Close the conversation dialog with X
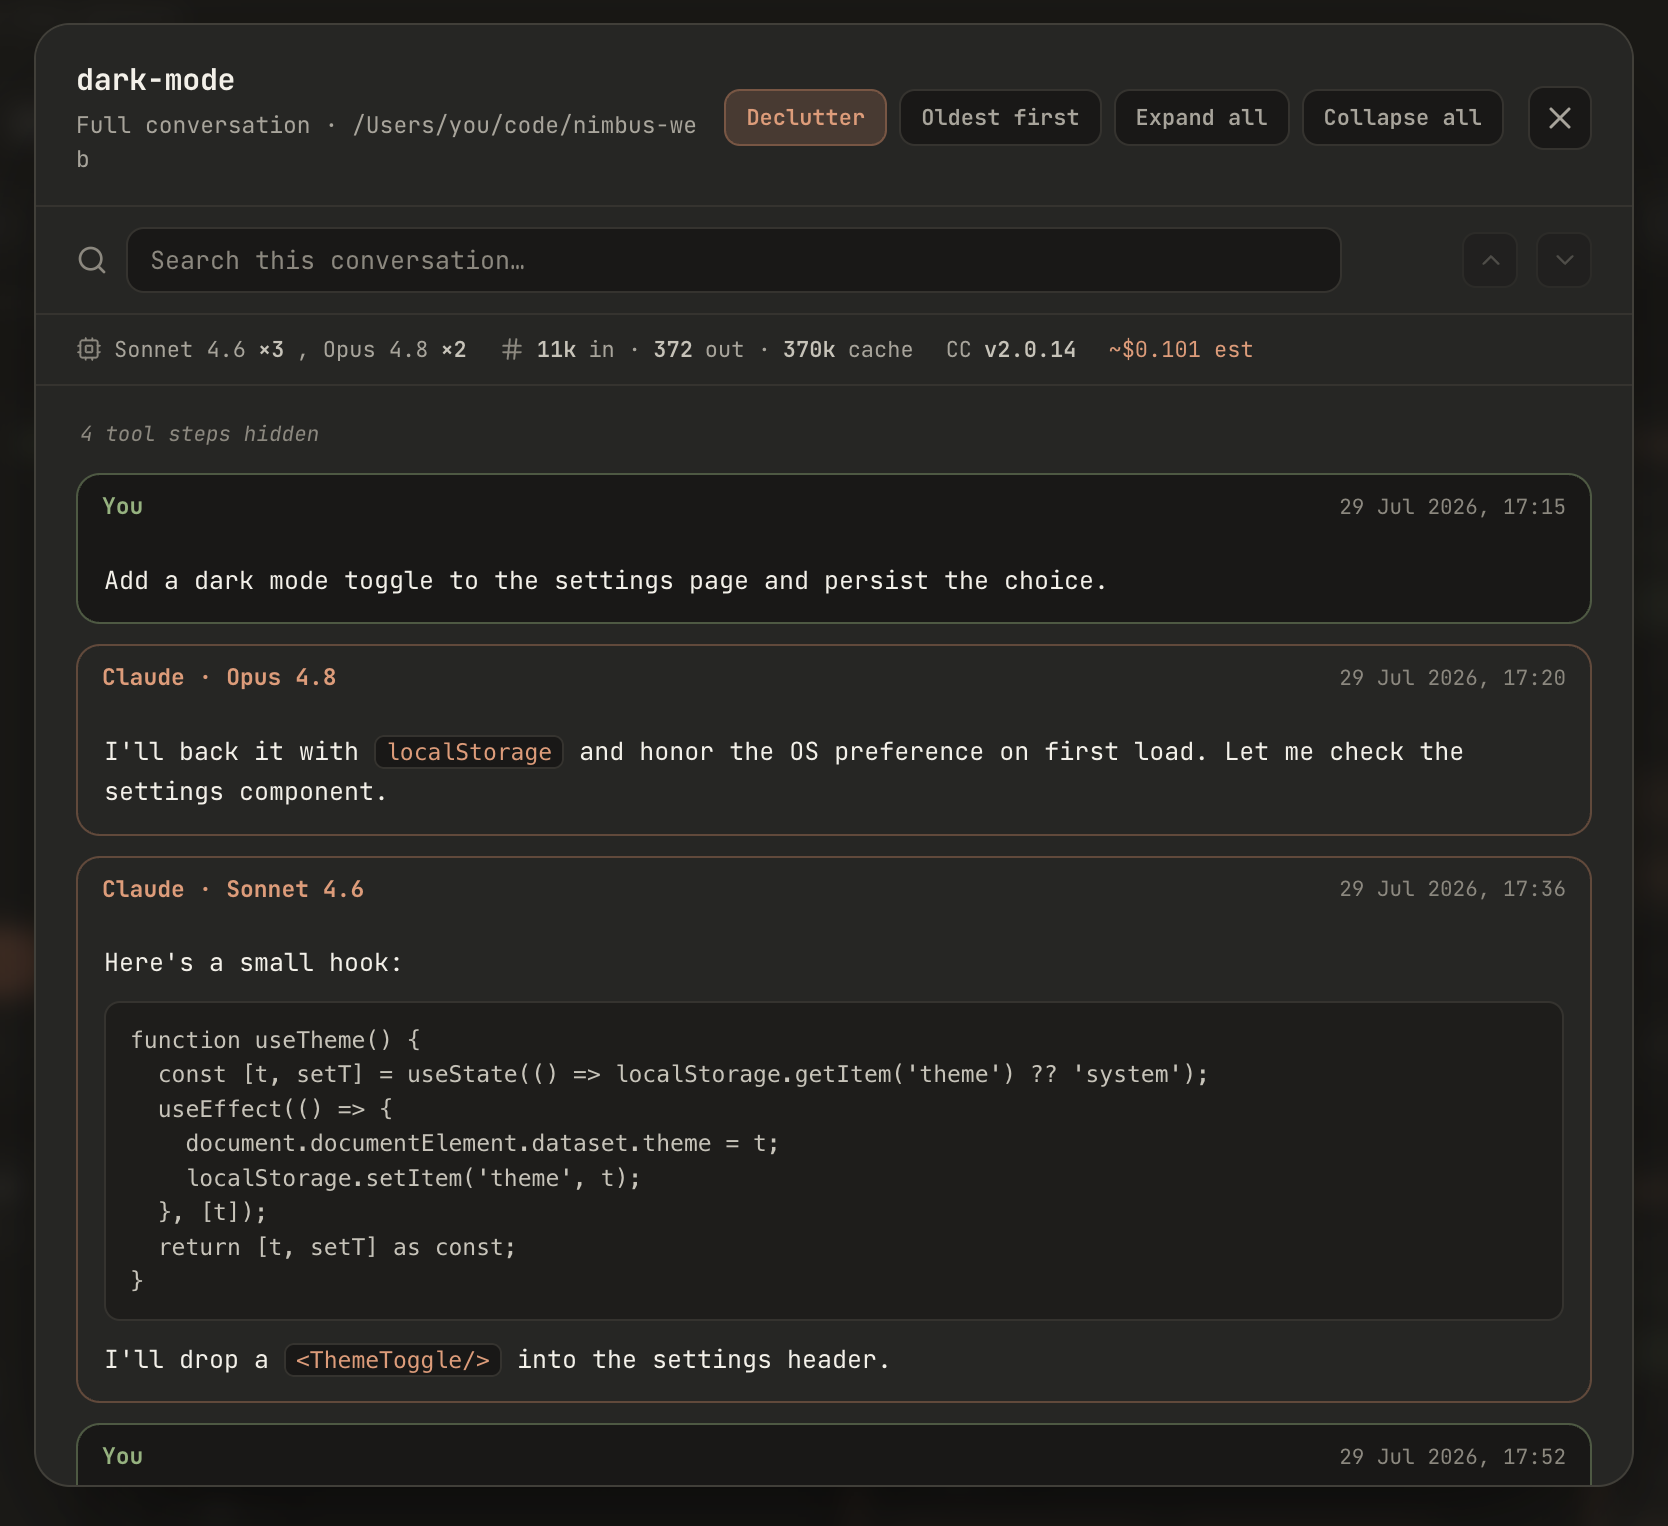This screenshot has width=1668, height=1526. click(x=1559, y=118)
